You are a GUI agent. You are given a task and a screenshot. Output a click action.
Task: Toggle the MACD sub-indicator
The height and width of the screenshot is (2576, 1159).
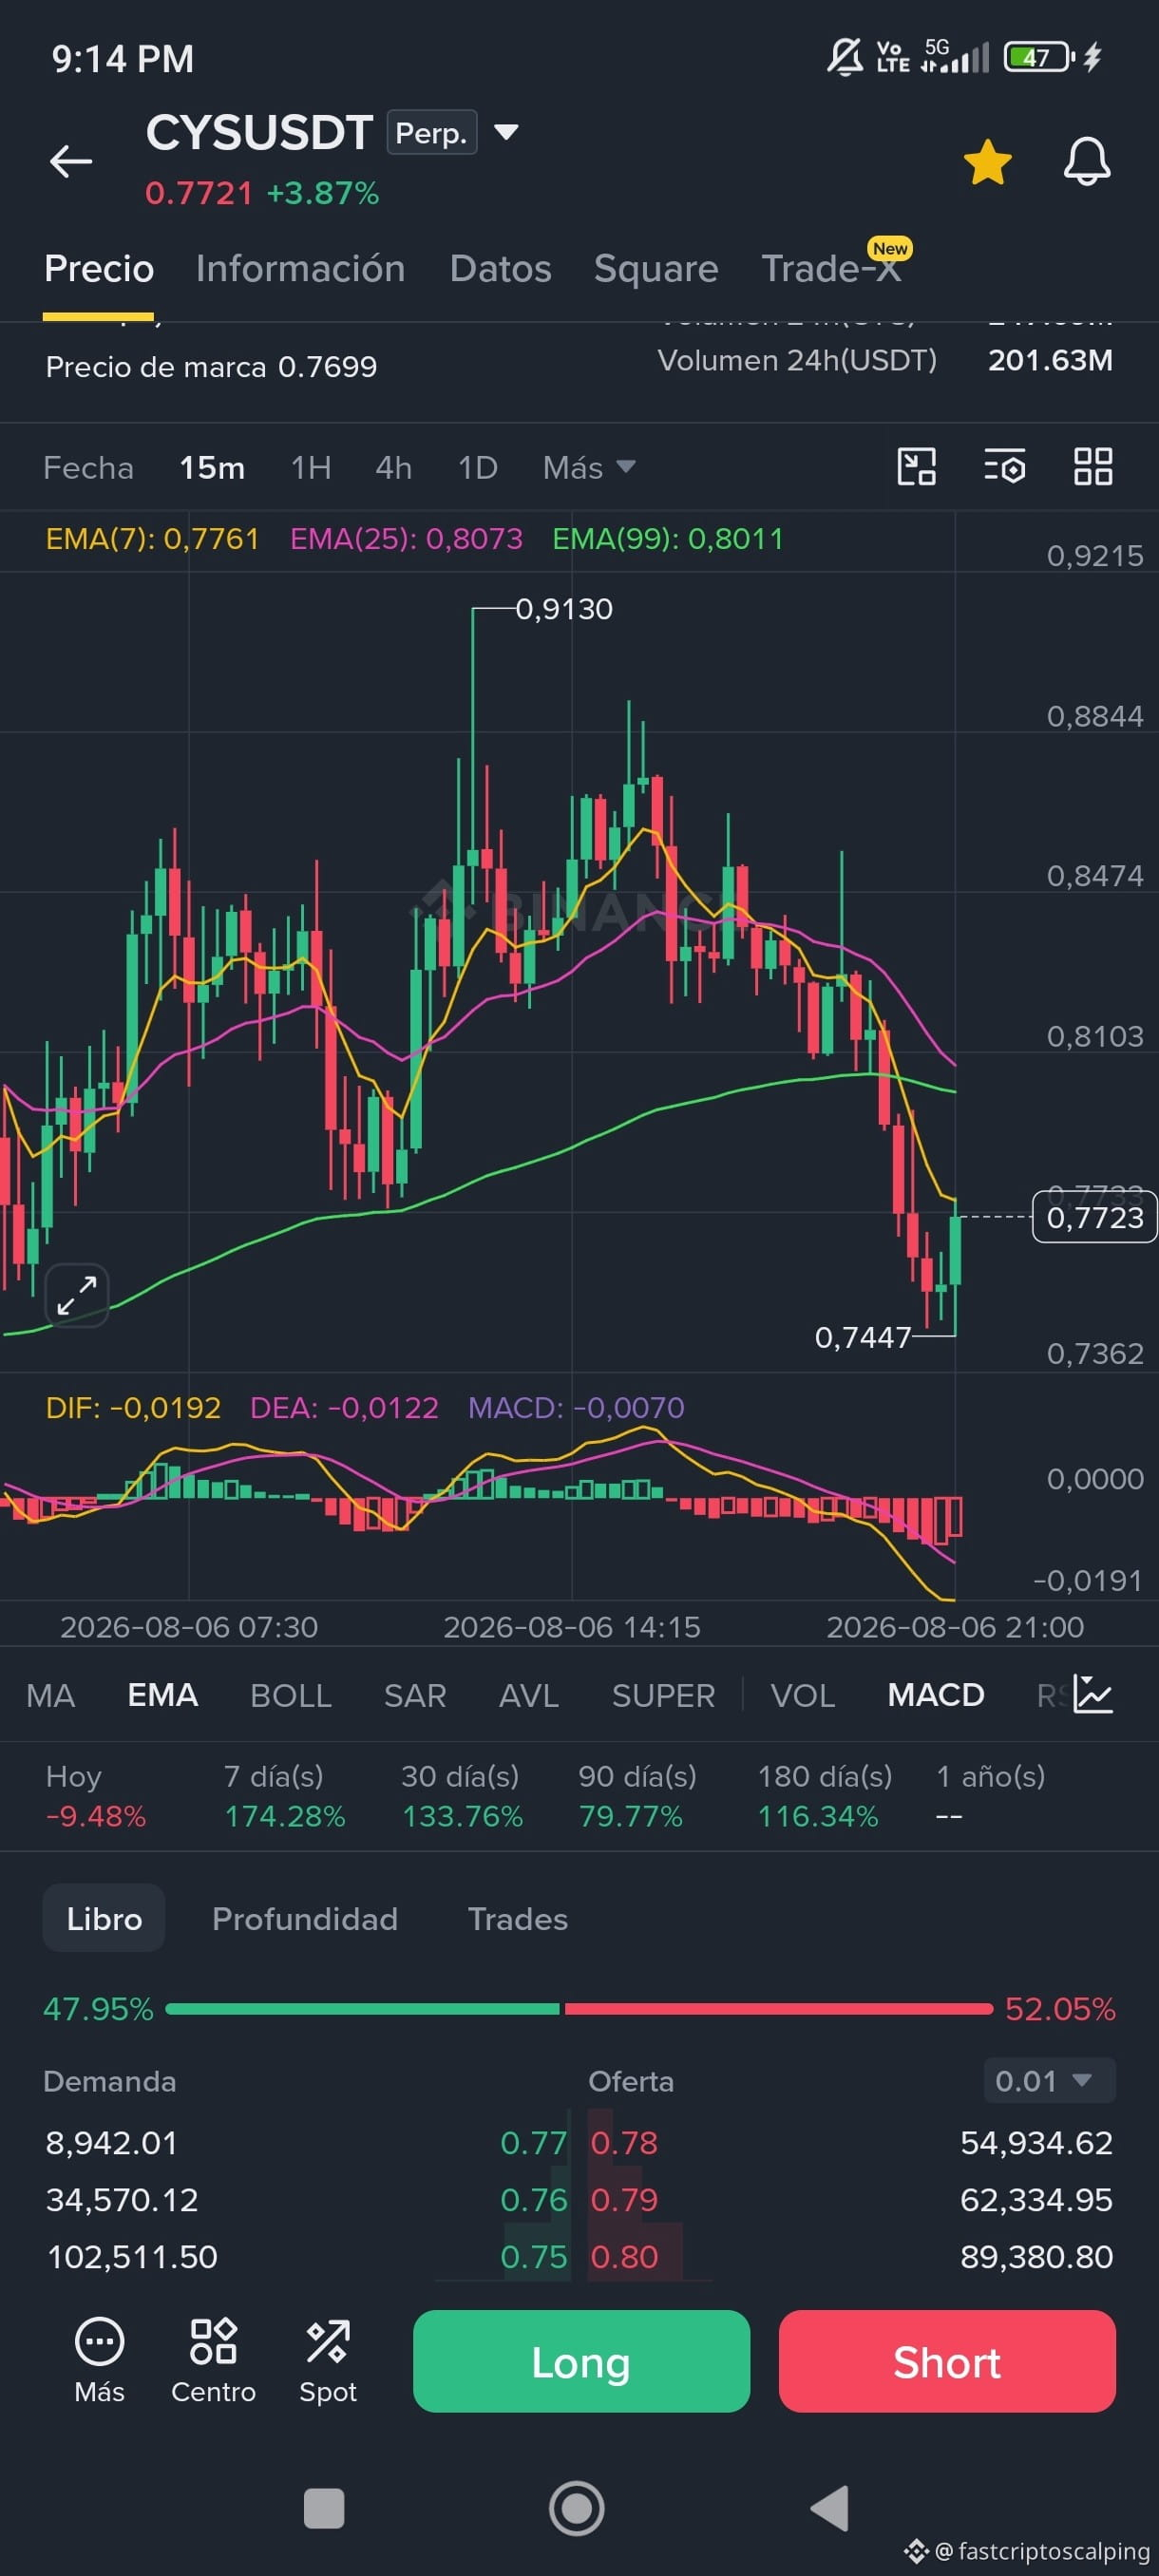pyautogui.click(x=936, y=1695)
